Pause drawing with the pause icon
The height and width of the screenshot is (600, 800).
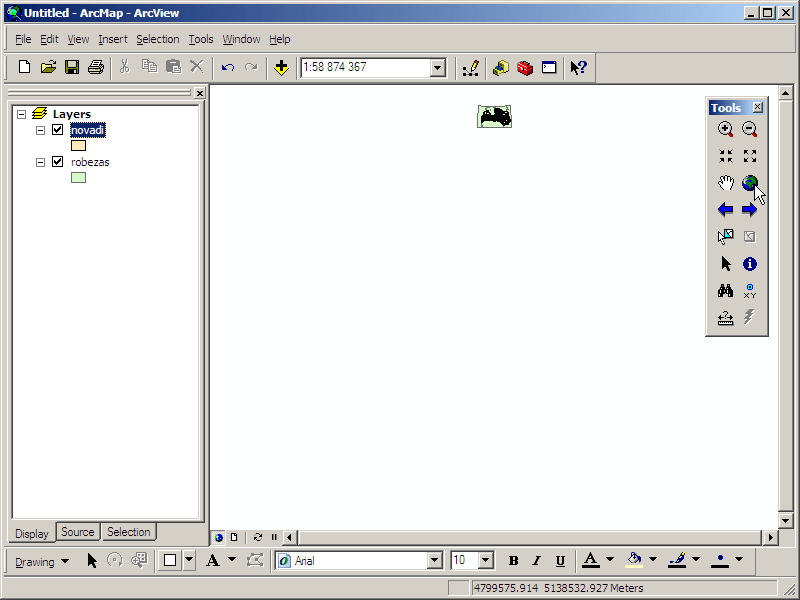274,537
